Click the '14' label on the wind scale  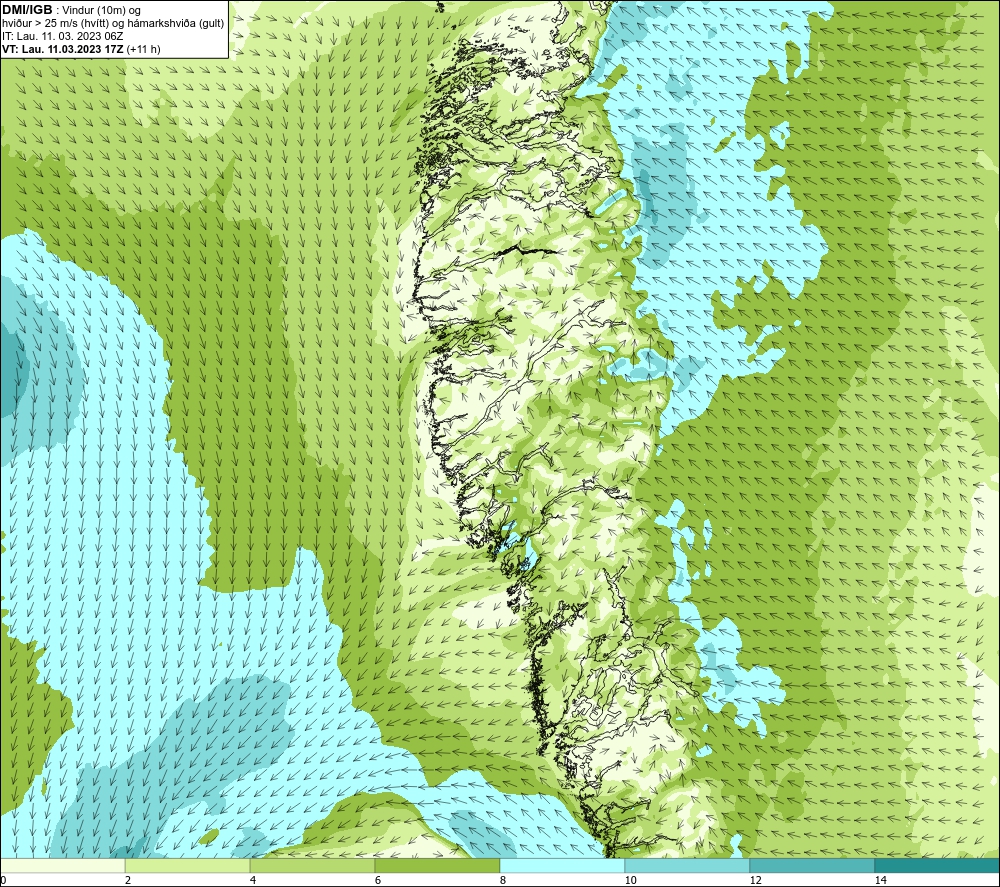click(880, 880)
